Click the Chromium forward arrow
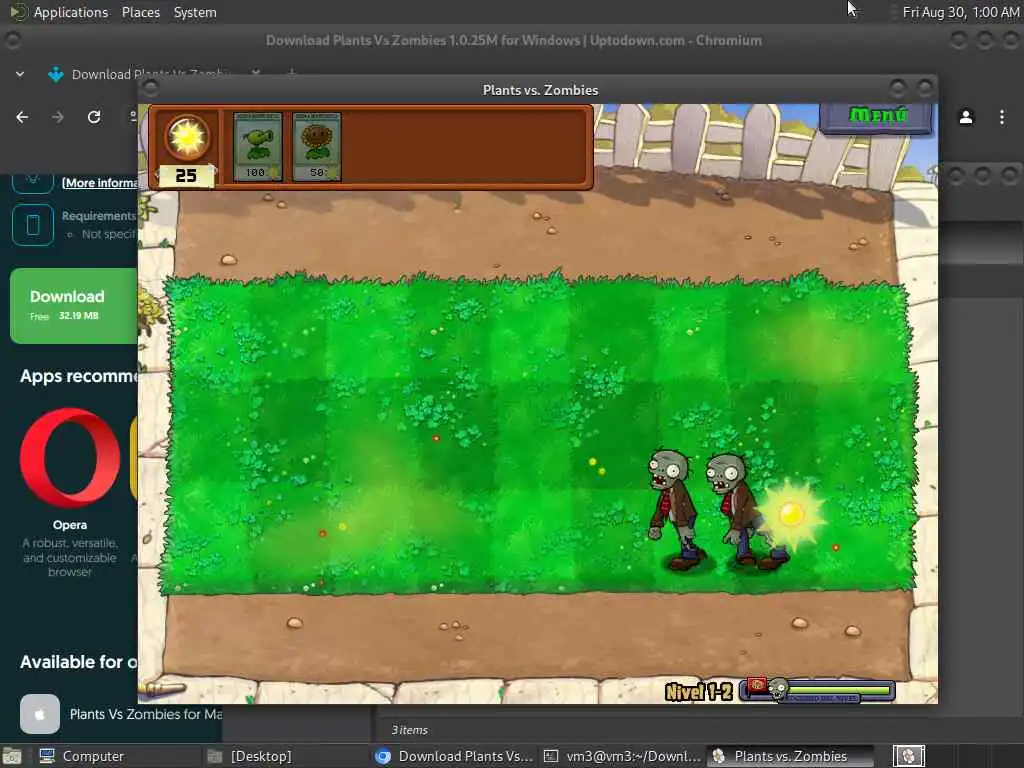Screen dimensions: 1024x768 click(58, 117)
